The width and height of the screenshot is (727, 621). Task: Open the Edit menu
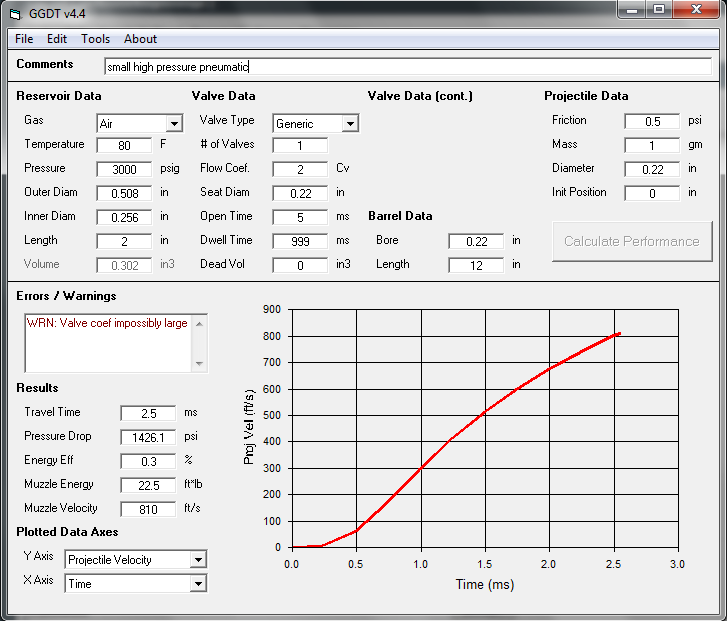click(x=57, y=39)
